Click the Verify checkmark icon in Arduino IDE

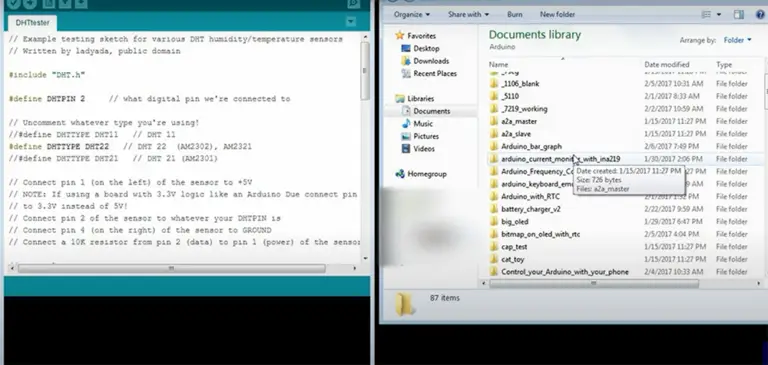click(13, 3)
